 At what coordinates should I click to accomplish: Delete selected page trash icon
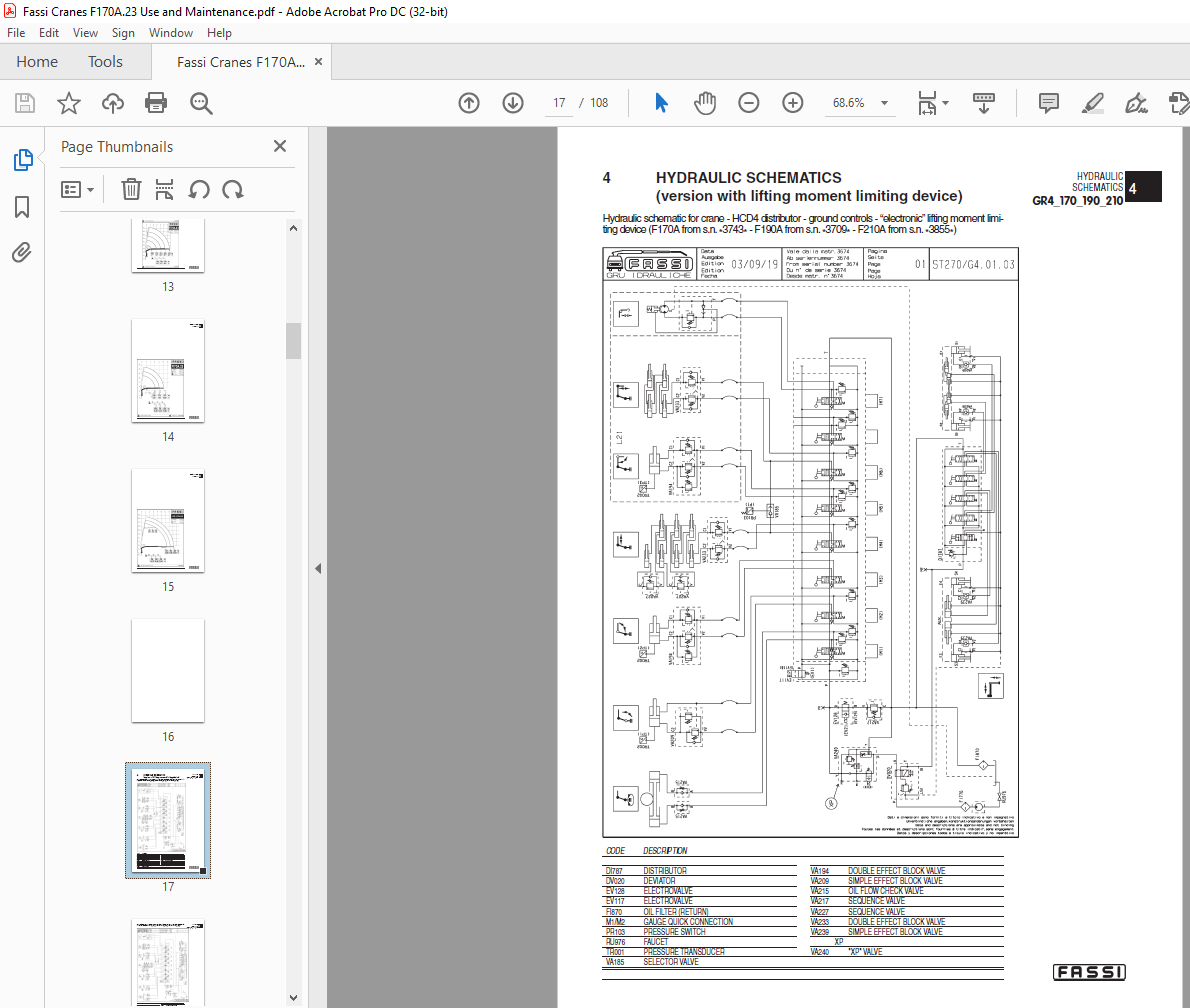(131, 189)
